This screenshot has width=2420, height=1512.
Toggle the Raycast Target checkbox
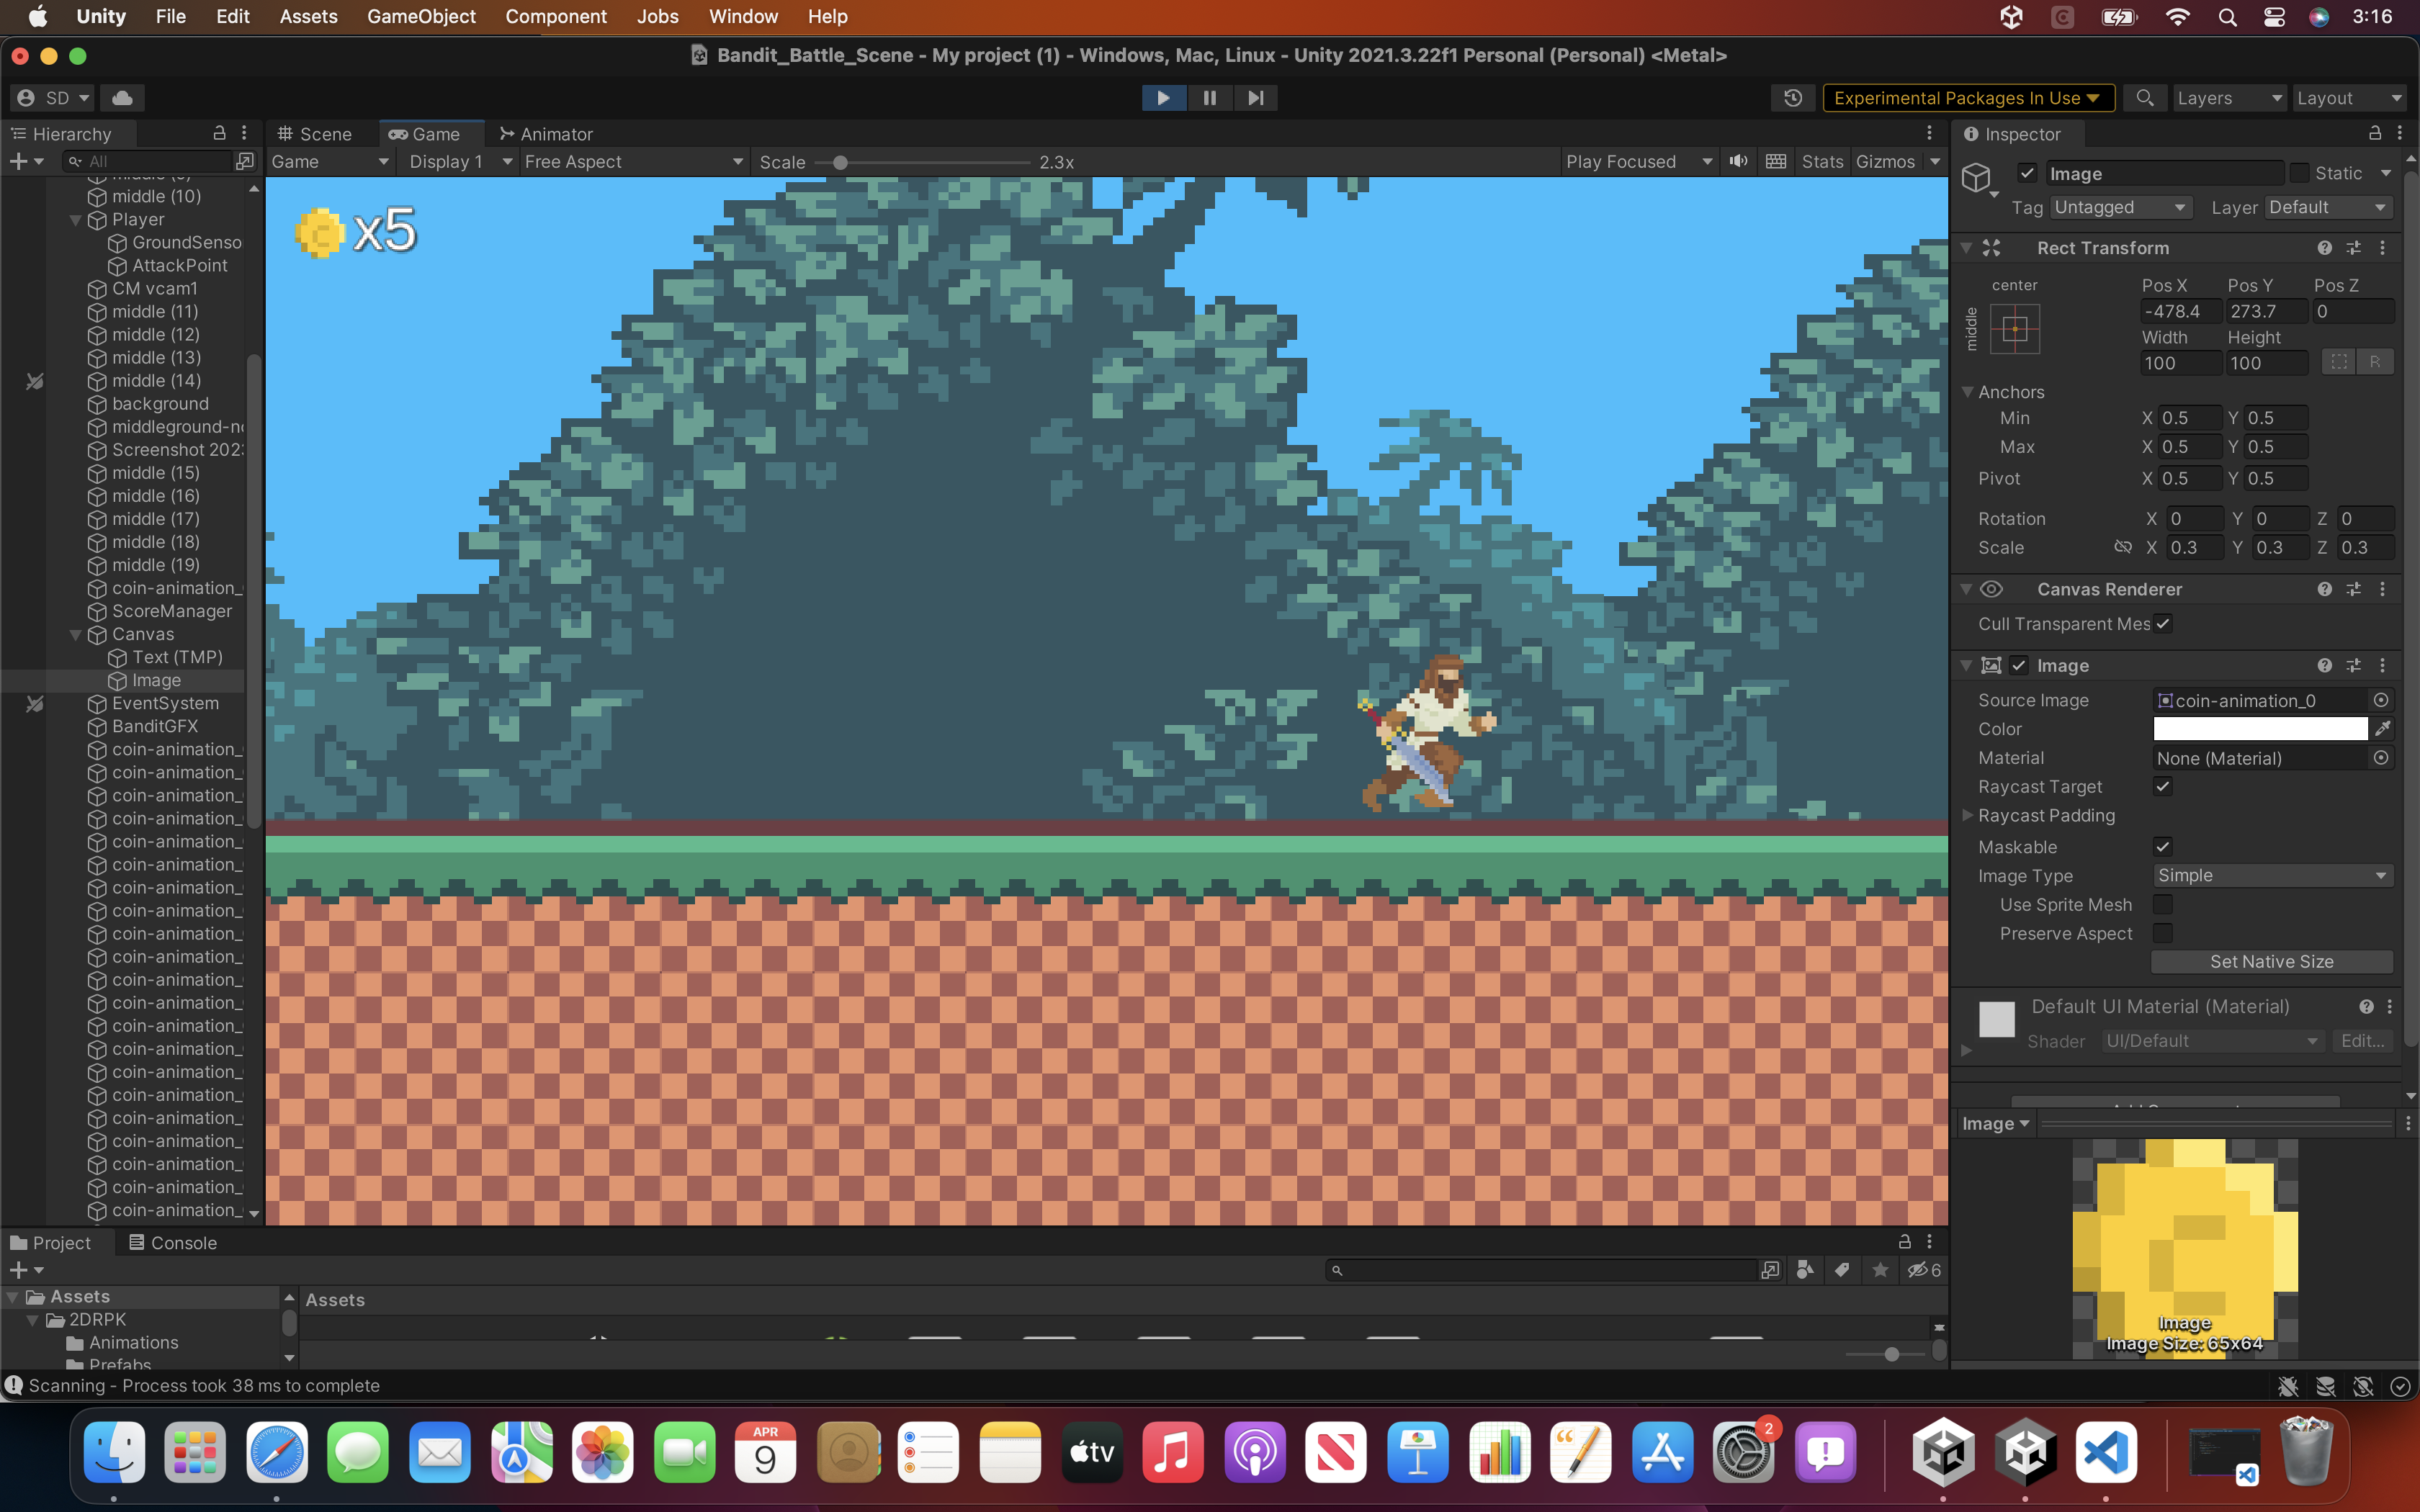coord(2162,786)
